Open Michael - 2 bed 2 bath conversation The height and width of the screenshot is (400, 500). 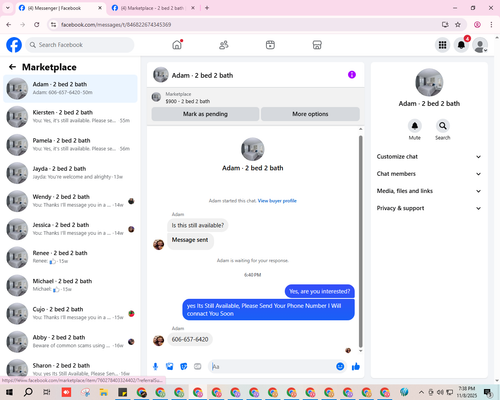[x=70, y=285]
